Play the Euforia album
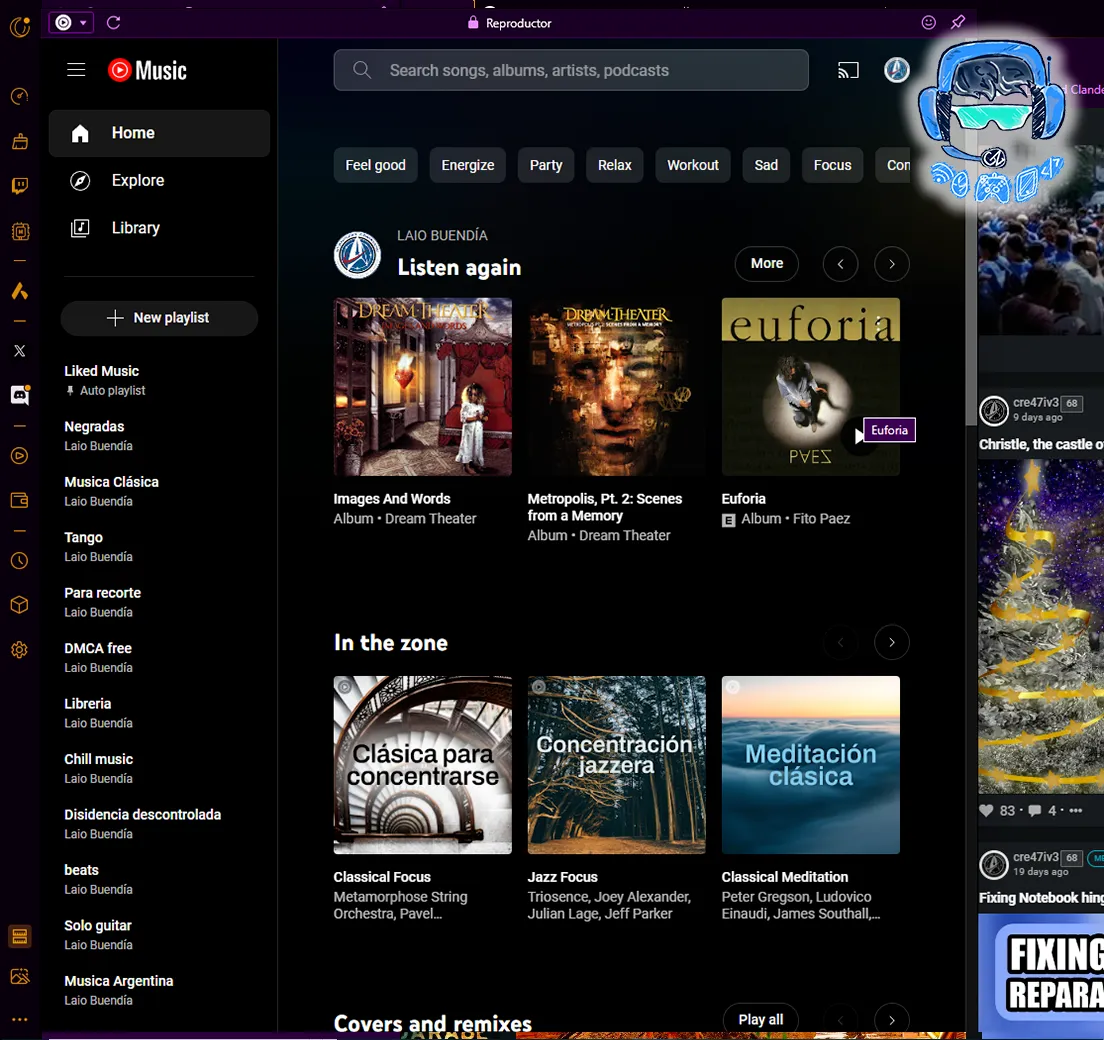1104x1040 pixels. click(859, 437)
